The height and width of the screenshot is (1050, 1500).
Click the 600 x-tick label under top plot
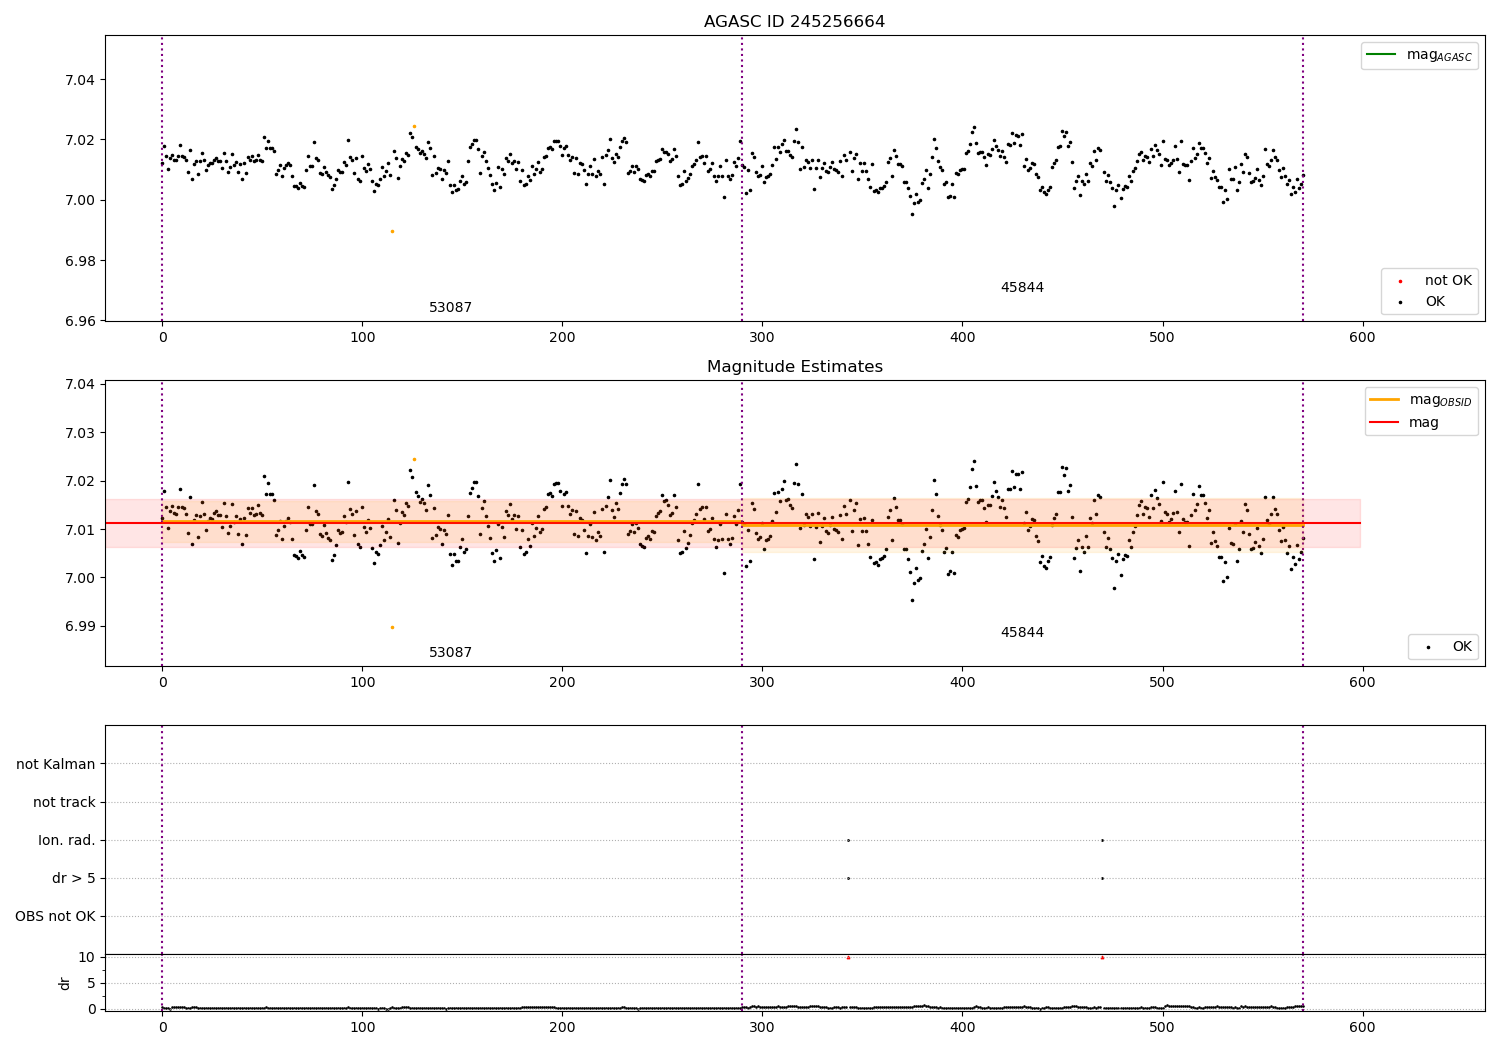tap(1362, 338)
